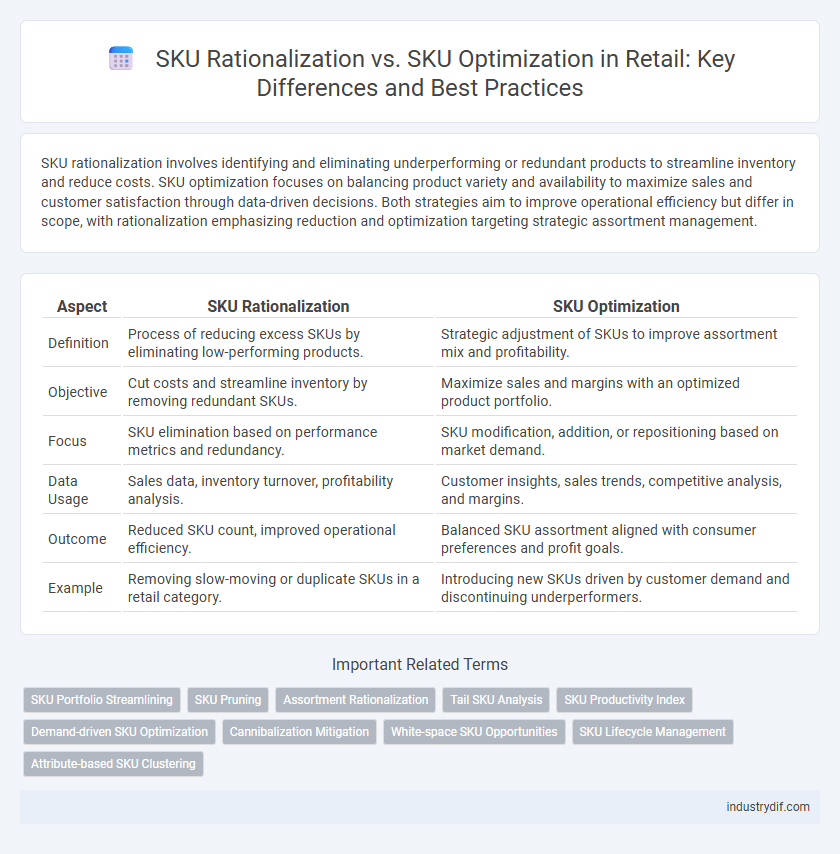Click 'Sales data, inventory turnover' cell

tap(278, 490)
